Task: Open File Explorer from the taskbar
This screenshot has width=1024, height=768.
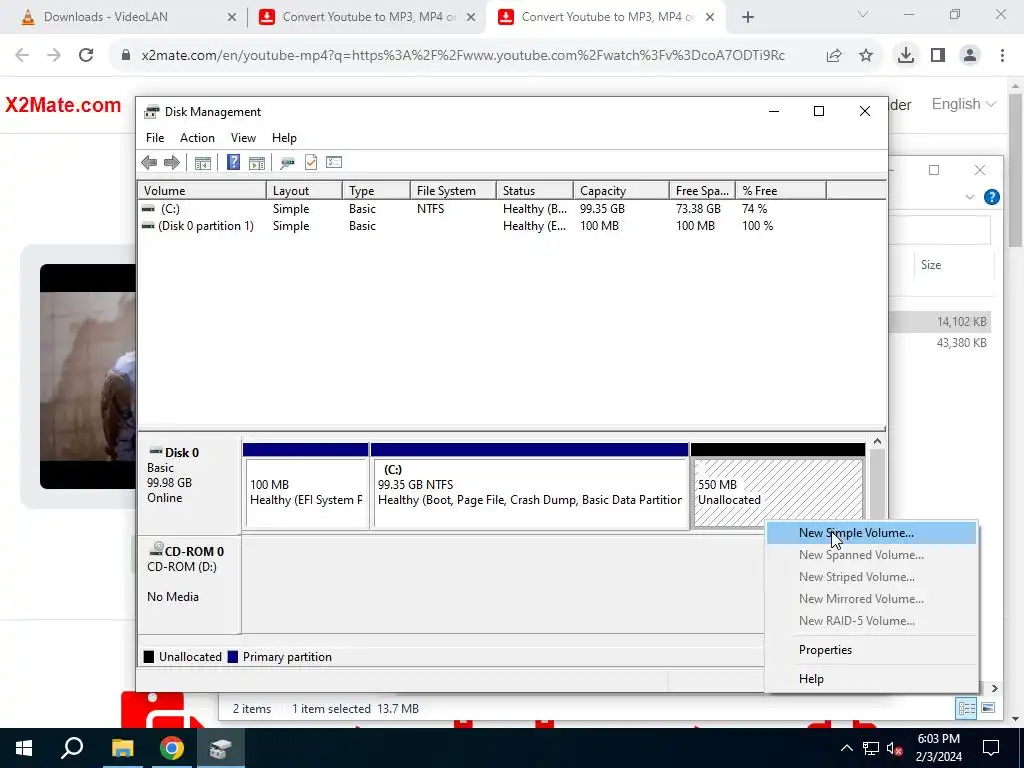Action: (x=122, y=748)
